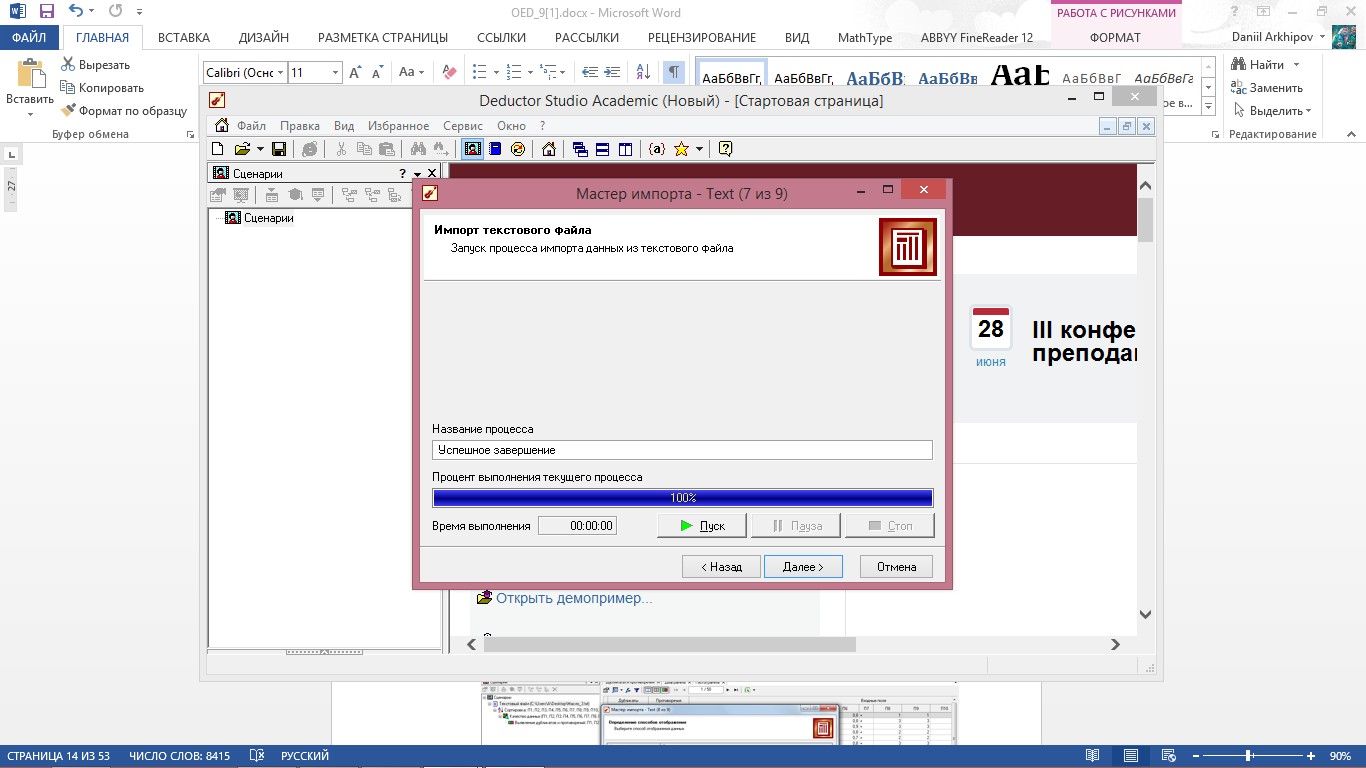Viewport: 1366px width, 768px height.
Task: Click Копировать in Word clipboard group
Action: pyautogui.click(x=102, y=88)
